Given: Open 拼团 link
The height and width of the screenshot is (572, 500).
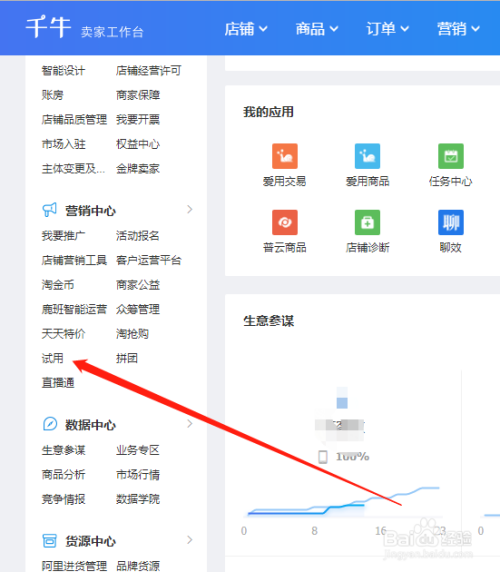Looking at the screenshot, I should click(127, 358).
